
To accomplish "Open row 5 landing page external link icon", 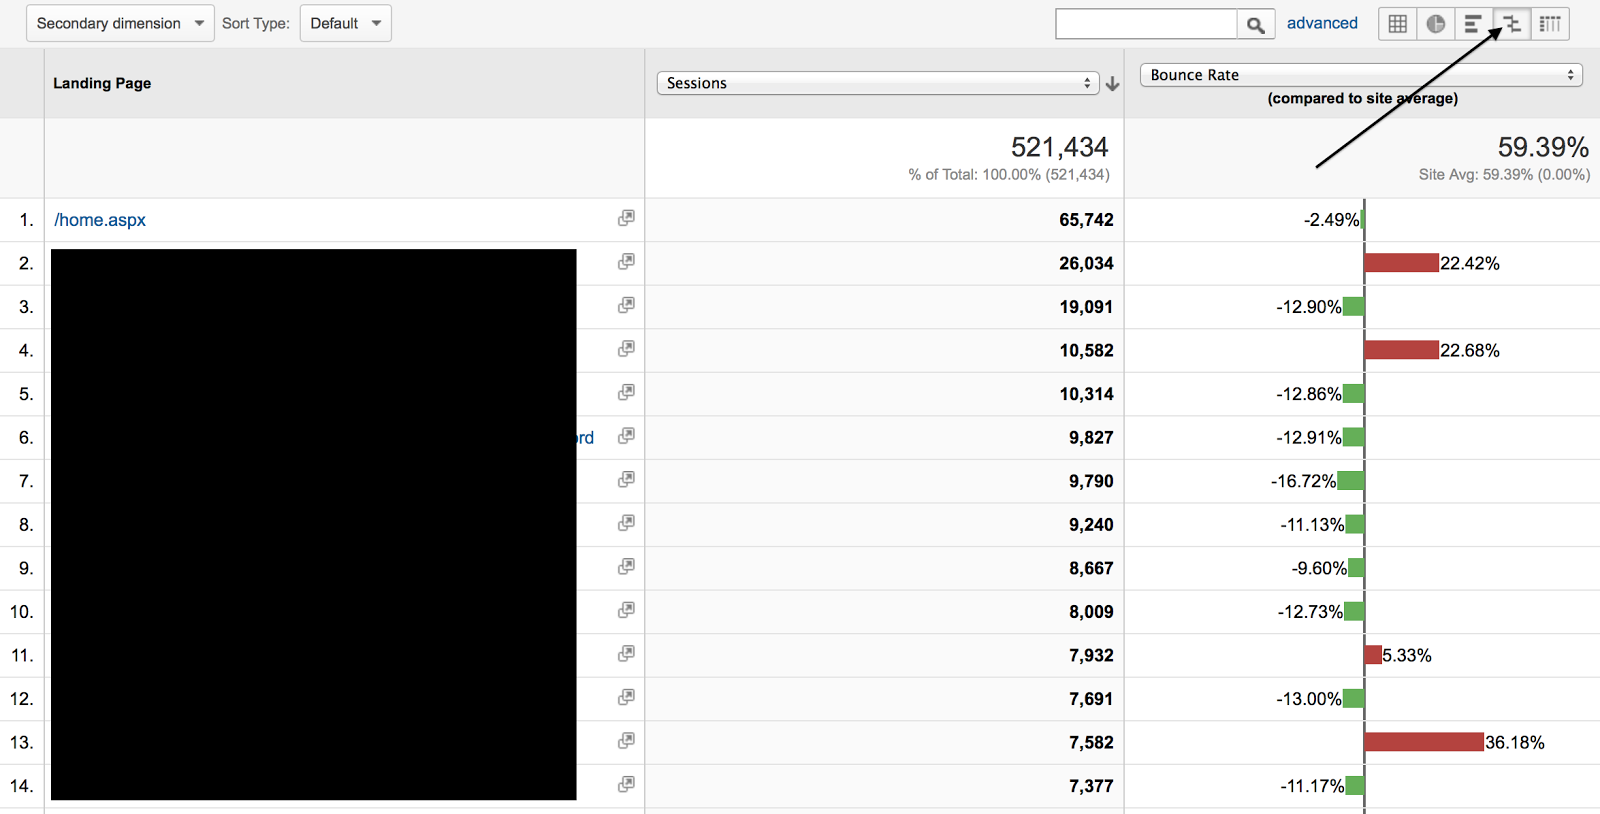I will pos(626,392).
